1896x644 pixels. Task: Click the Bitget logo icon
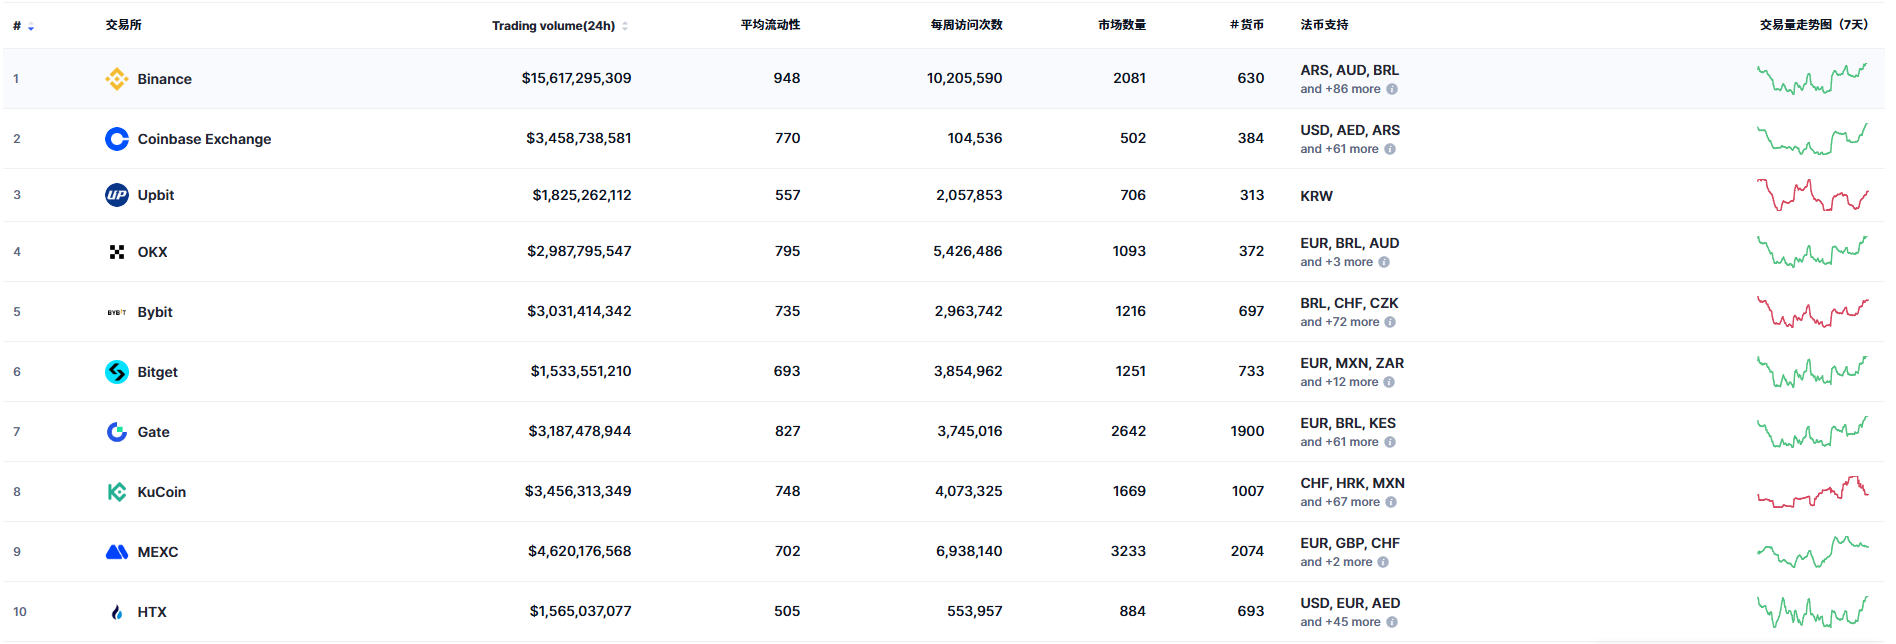click(x=117, y=372)
